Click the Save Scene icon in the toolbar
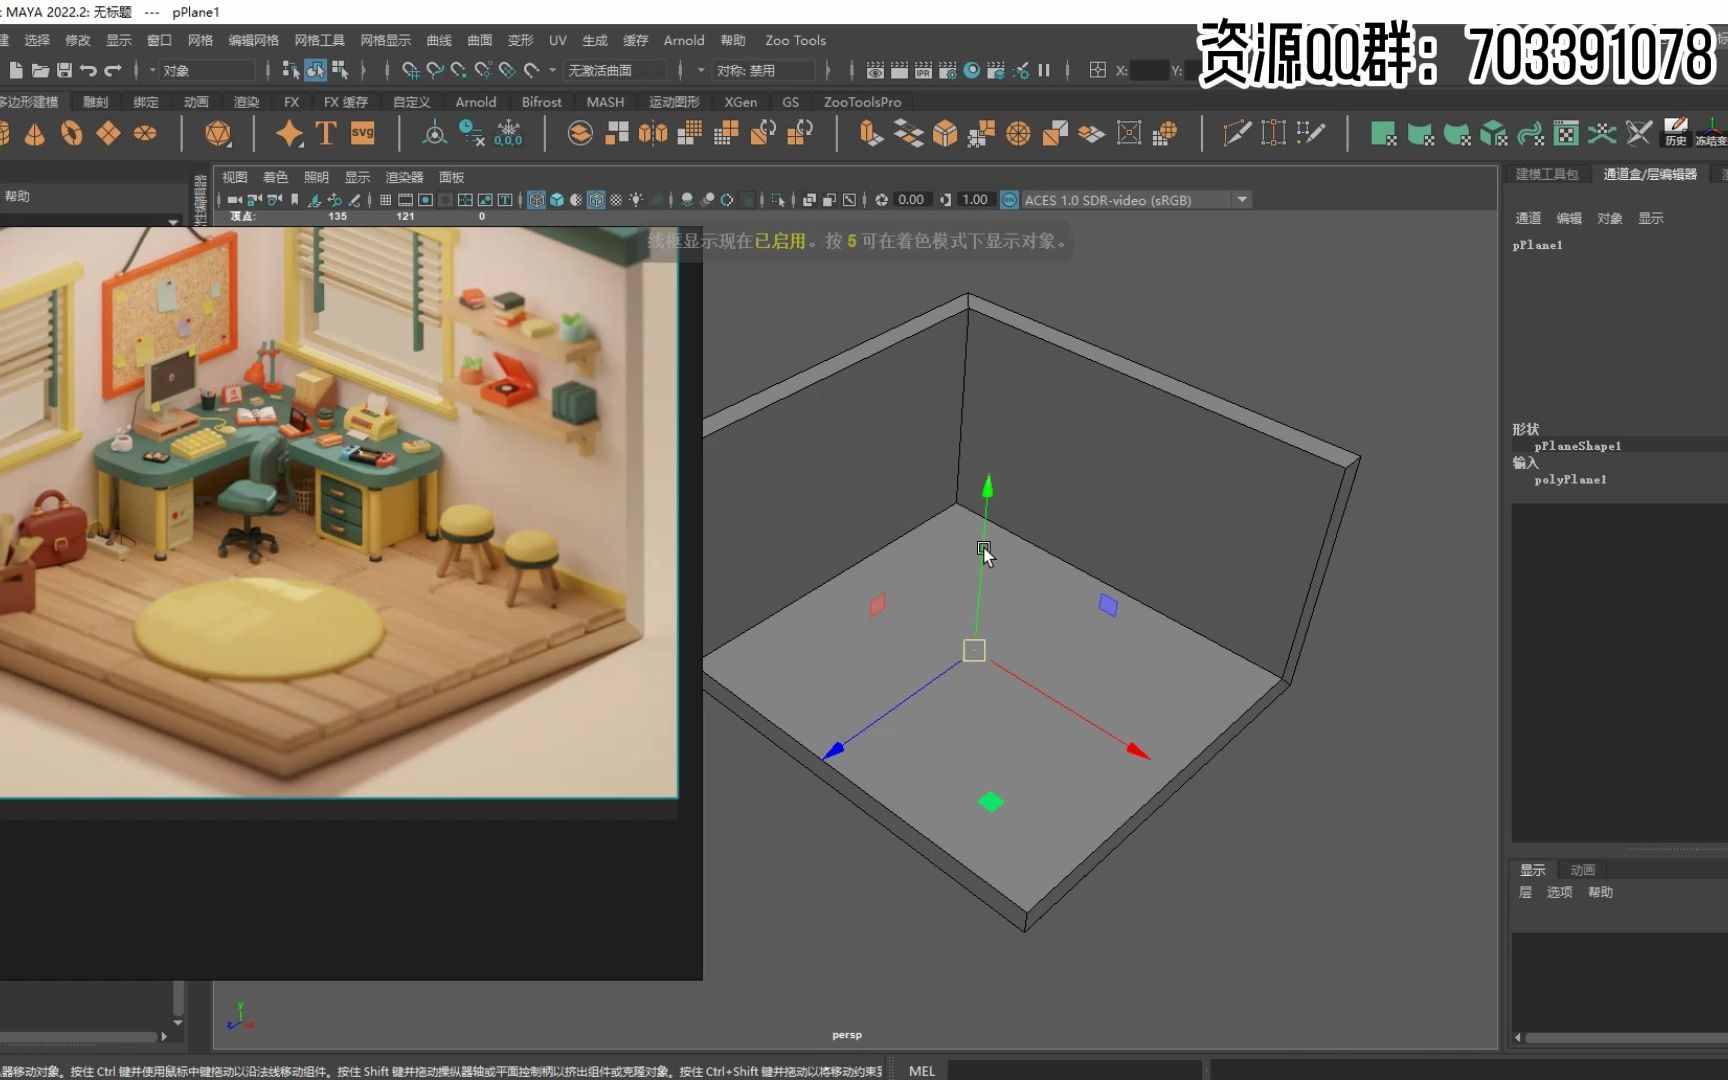 pos(63,70)
